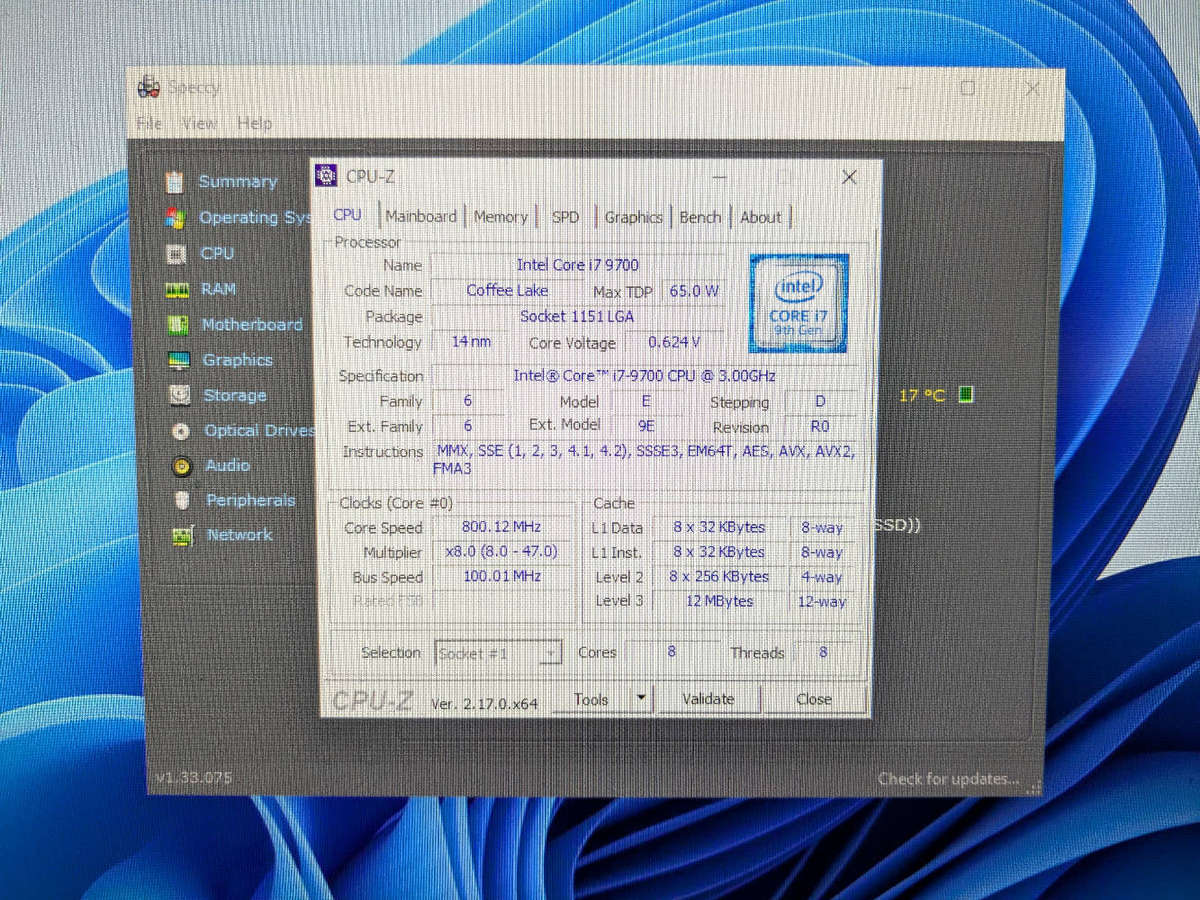Screen dimensions: 1200x900
Task: Click the Core Speed value 800.12 MHz
Action: click(x=501, y=527)
